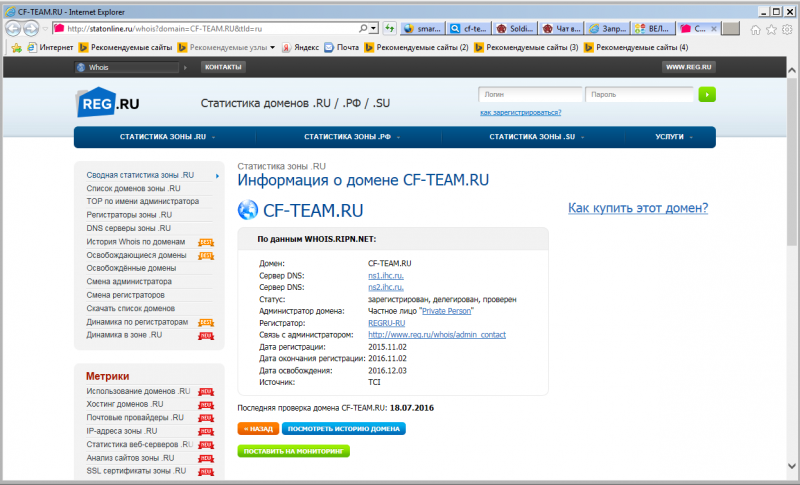
Task: Open Сводная статистика зоны .RU sidebar item
Action: point(140,175)
